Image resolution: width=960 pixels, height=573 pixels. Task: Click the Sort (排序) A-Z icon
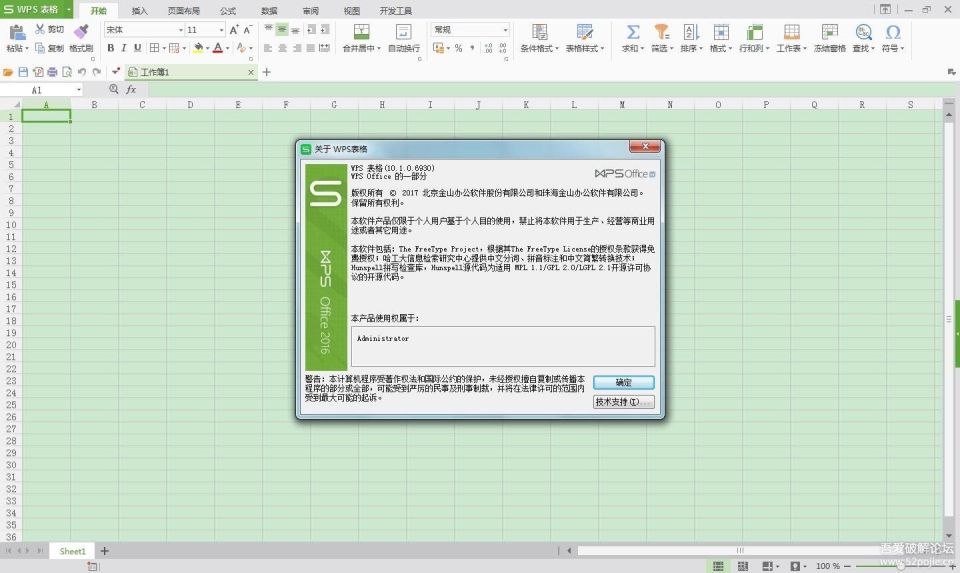691,32
